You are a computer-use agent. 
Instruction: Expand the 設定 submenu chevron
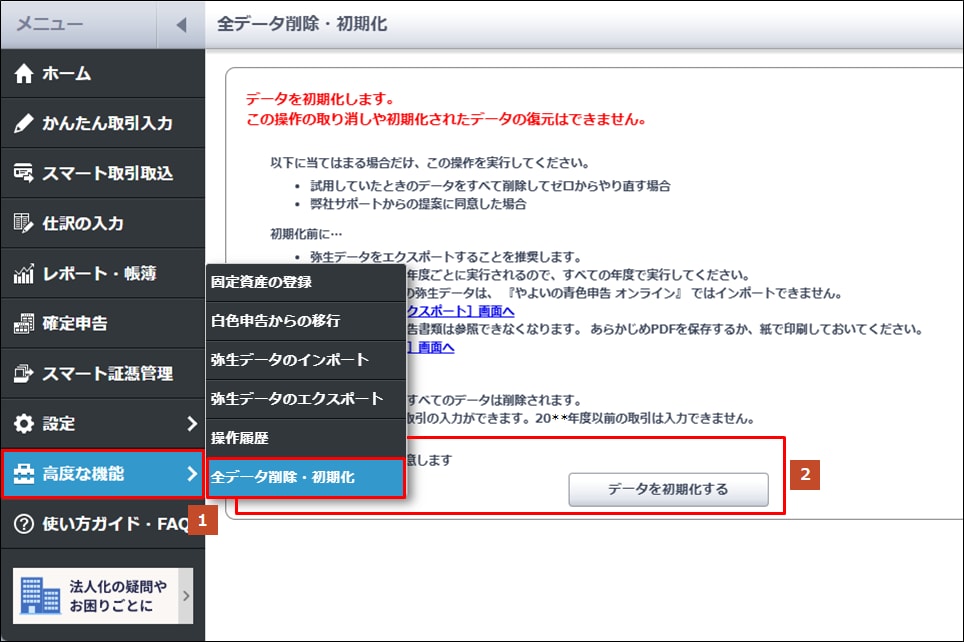coord(192,424)
